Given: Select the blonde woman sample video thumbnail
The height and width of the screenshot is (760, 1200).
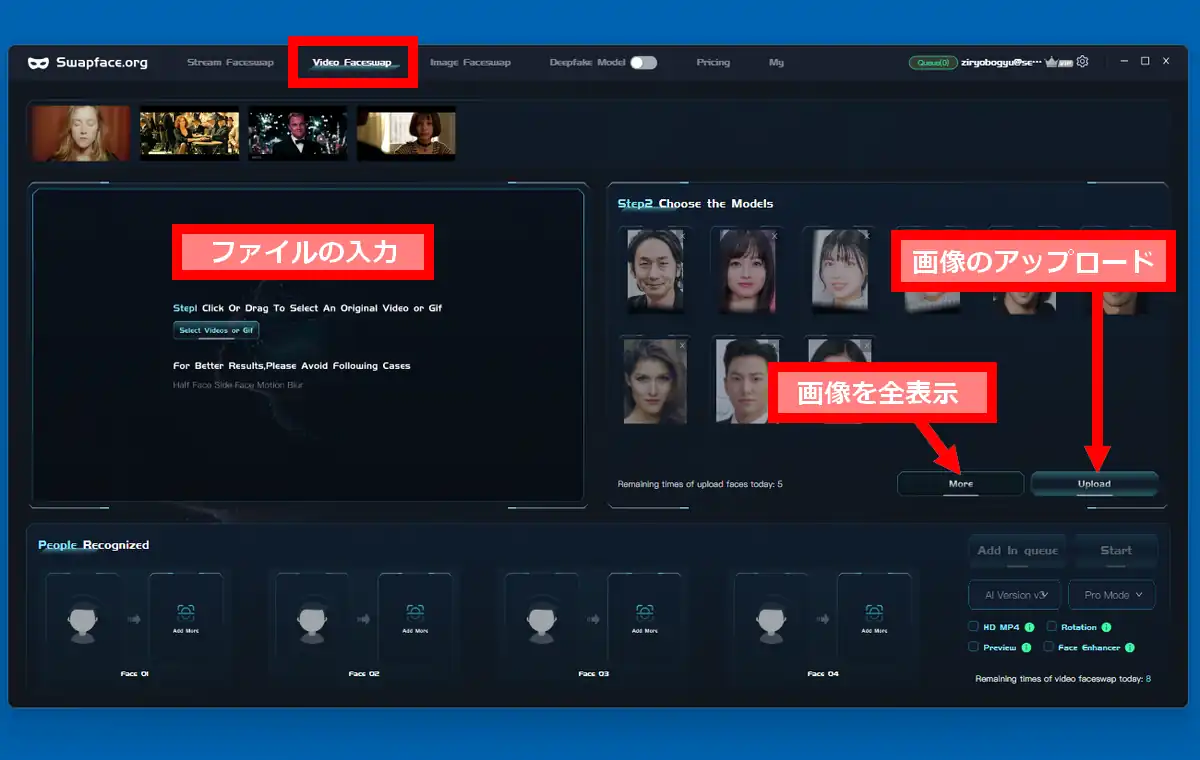Looking at the screenshot, I should pos(81,134).
